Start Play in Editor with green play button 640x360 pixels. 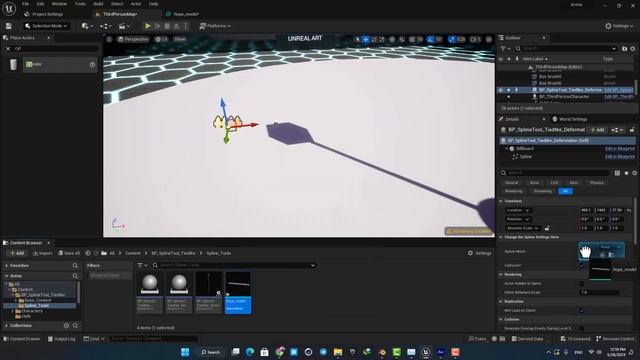tap(148, 26)
